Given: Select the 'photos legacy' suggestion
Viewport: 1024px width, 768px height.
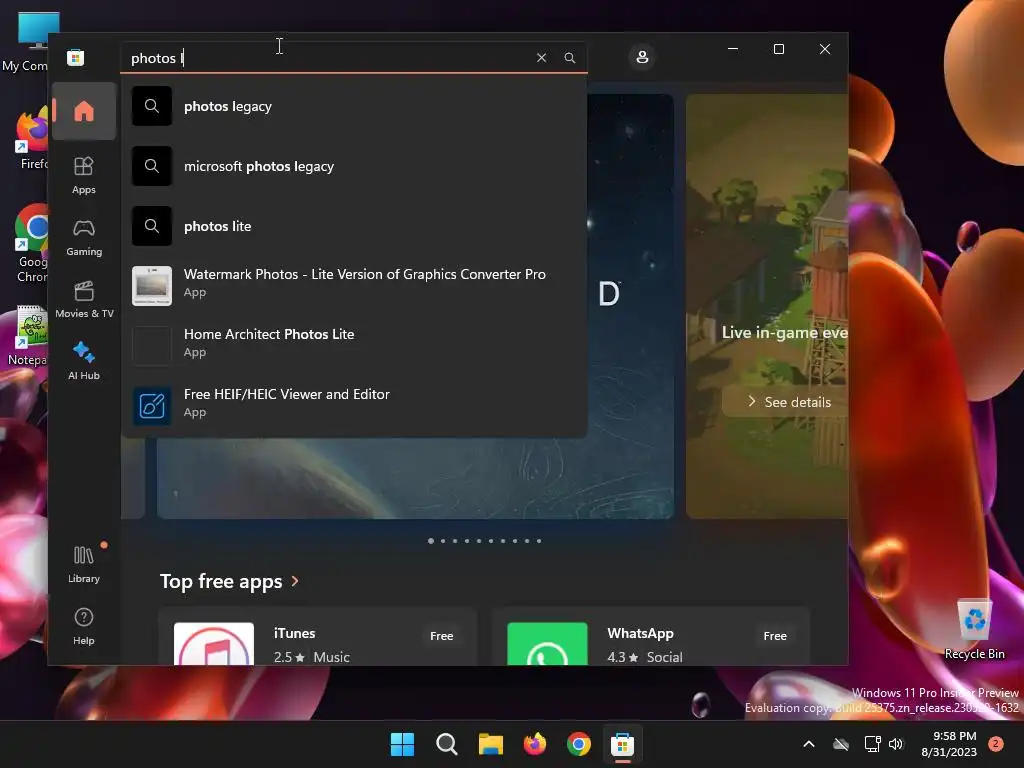Looking at the screenshot, I should coord(354,106).
